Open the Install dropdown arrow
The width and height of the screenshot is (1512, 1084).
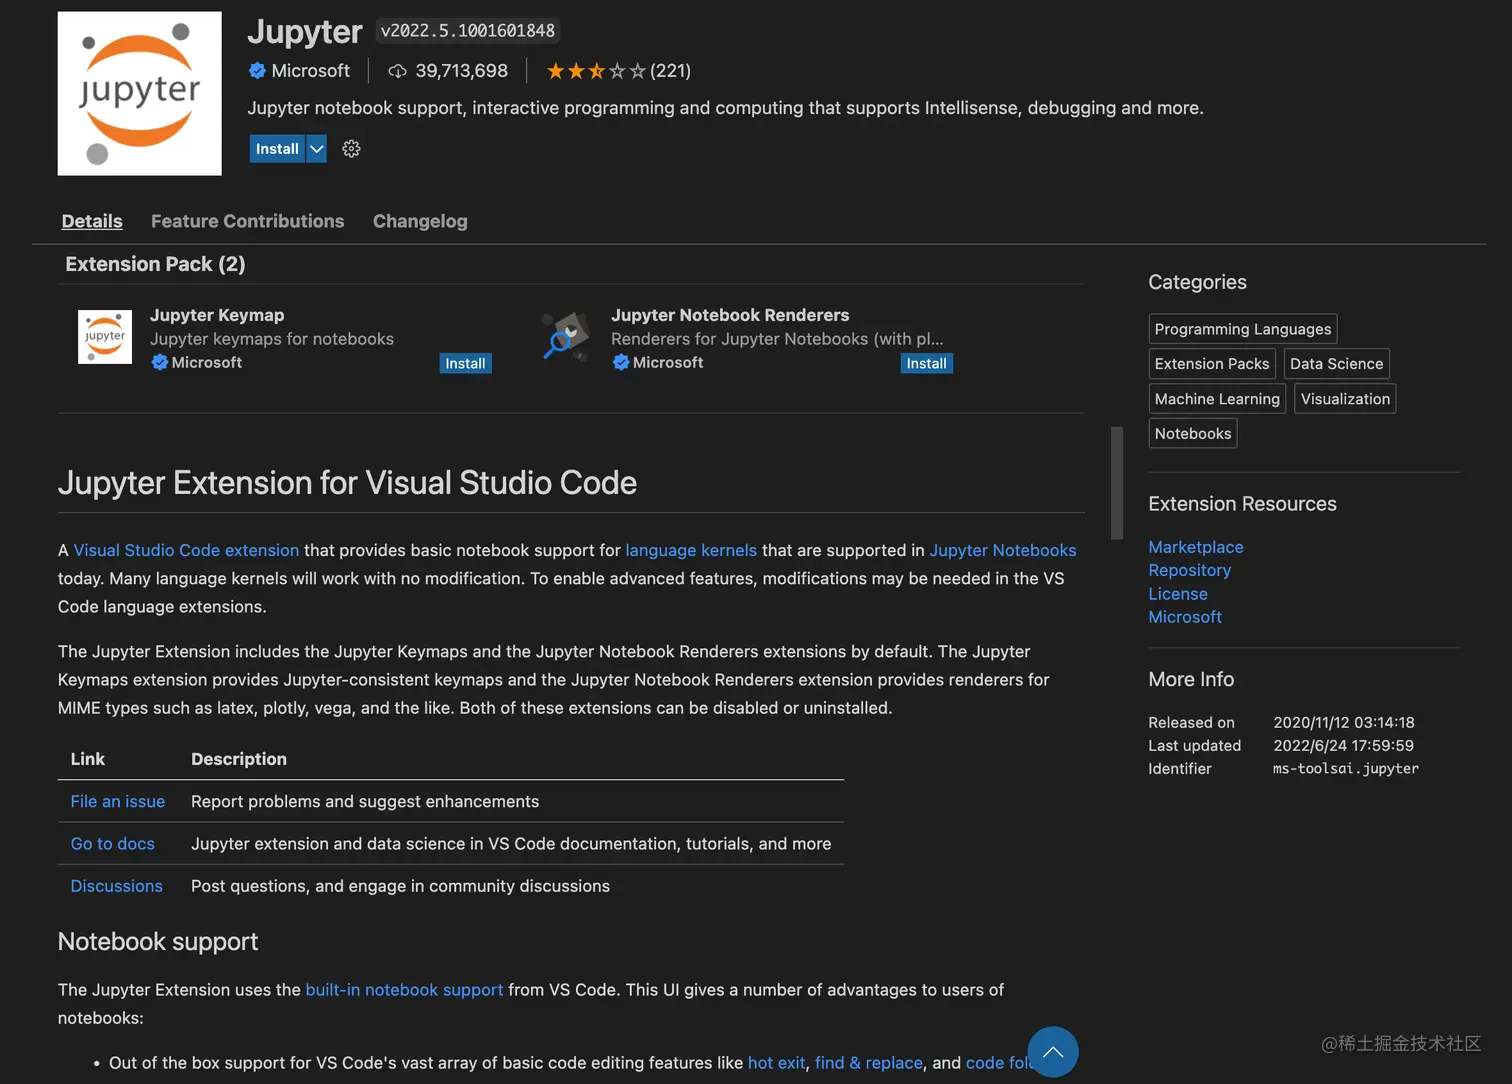pos(316,149)
